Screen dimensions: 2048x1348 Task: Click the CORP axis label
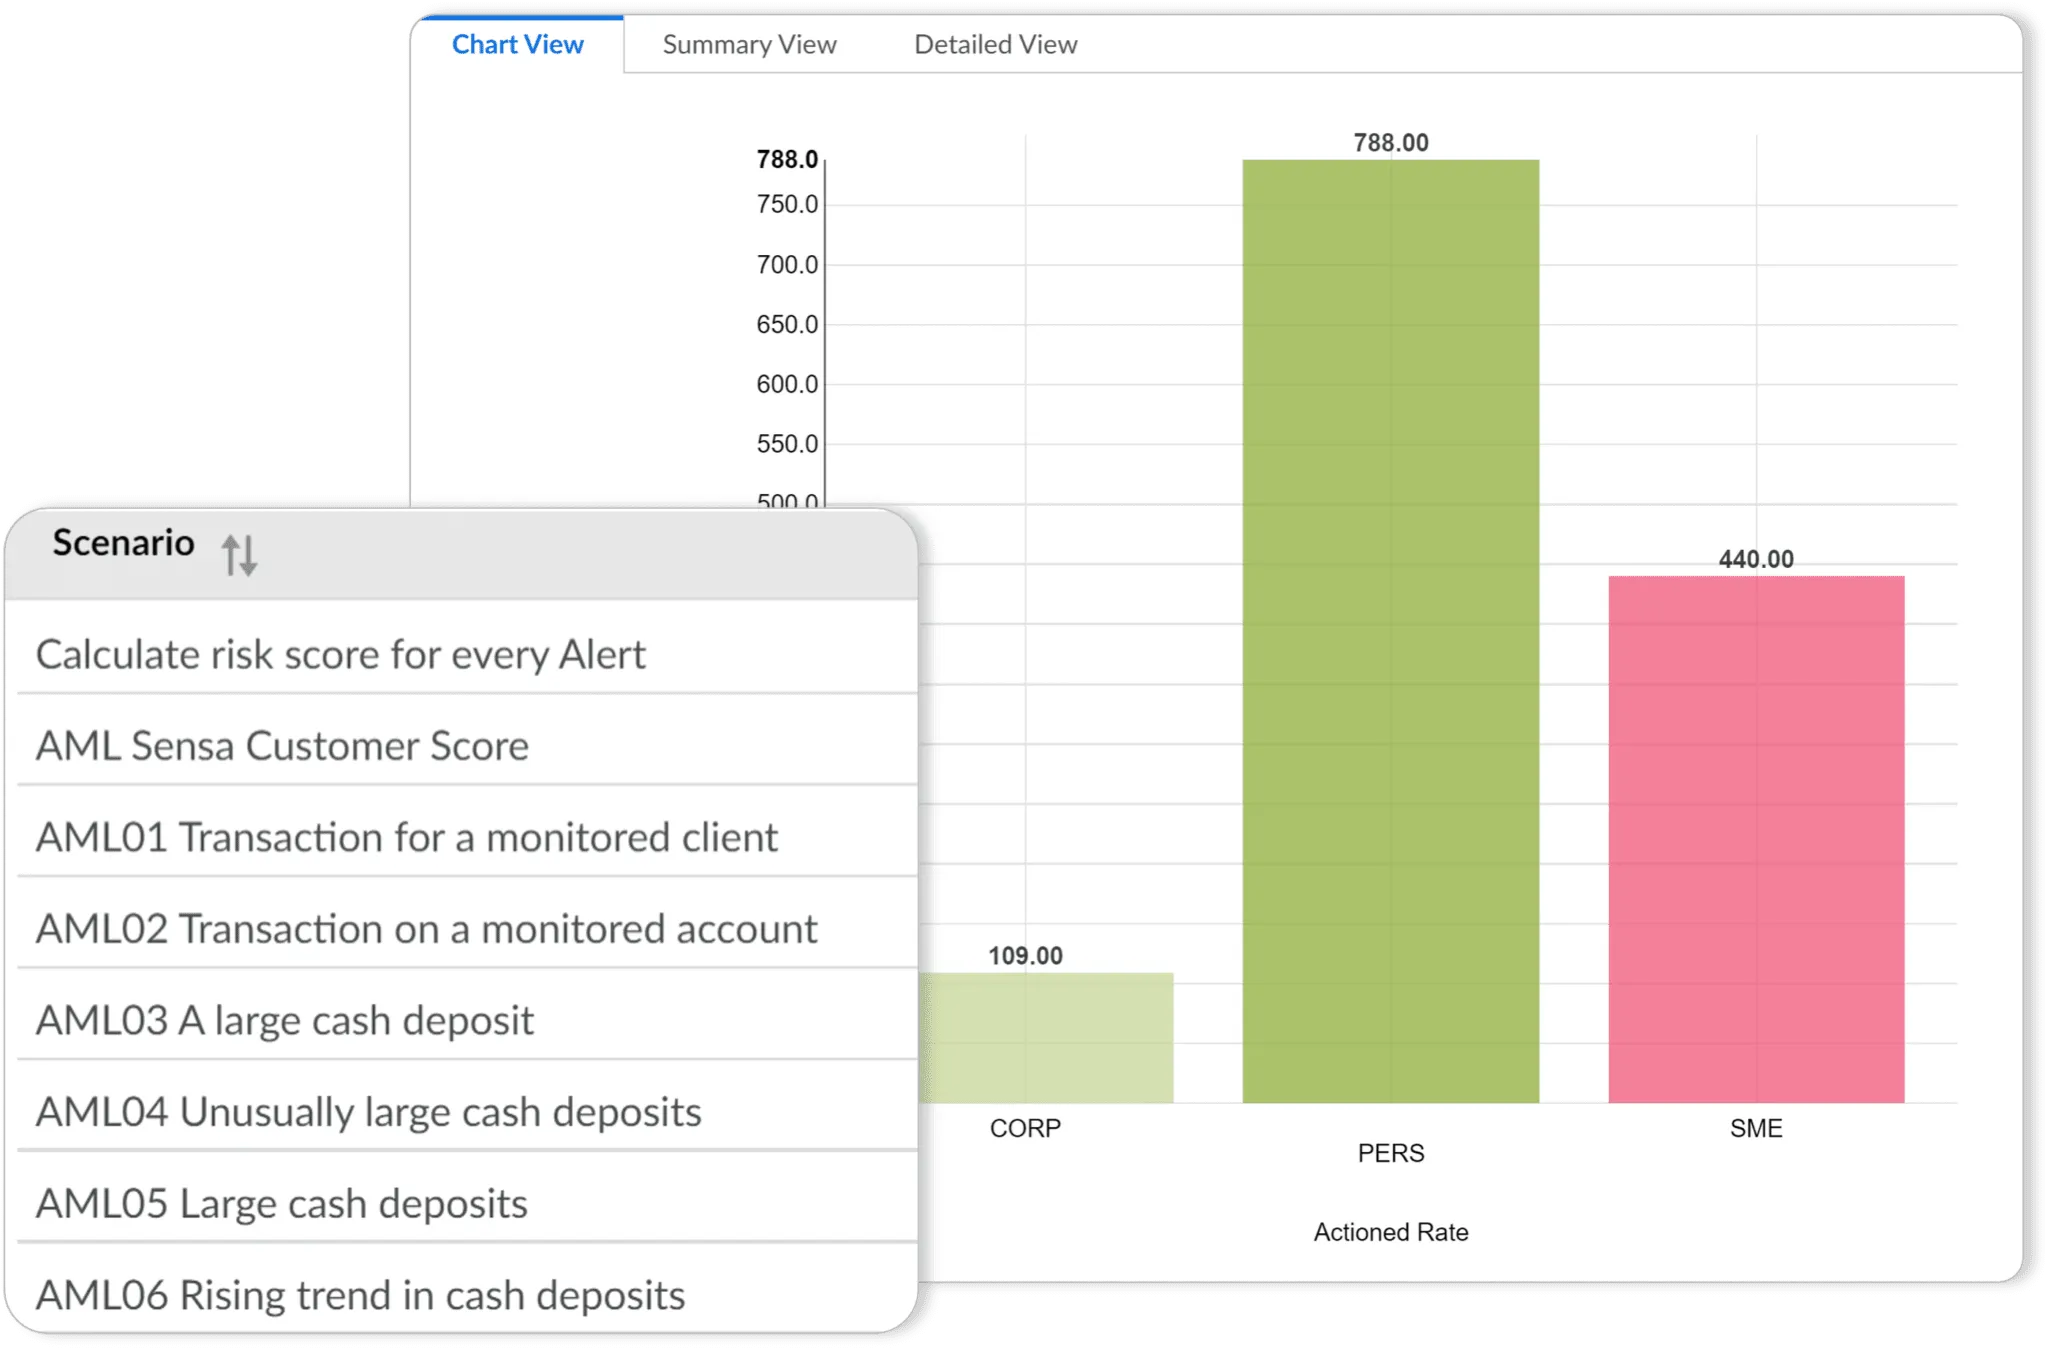point(1025,1128)
